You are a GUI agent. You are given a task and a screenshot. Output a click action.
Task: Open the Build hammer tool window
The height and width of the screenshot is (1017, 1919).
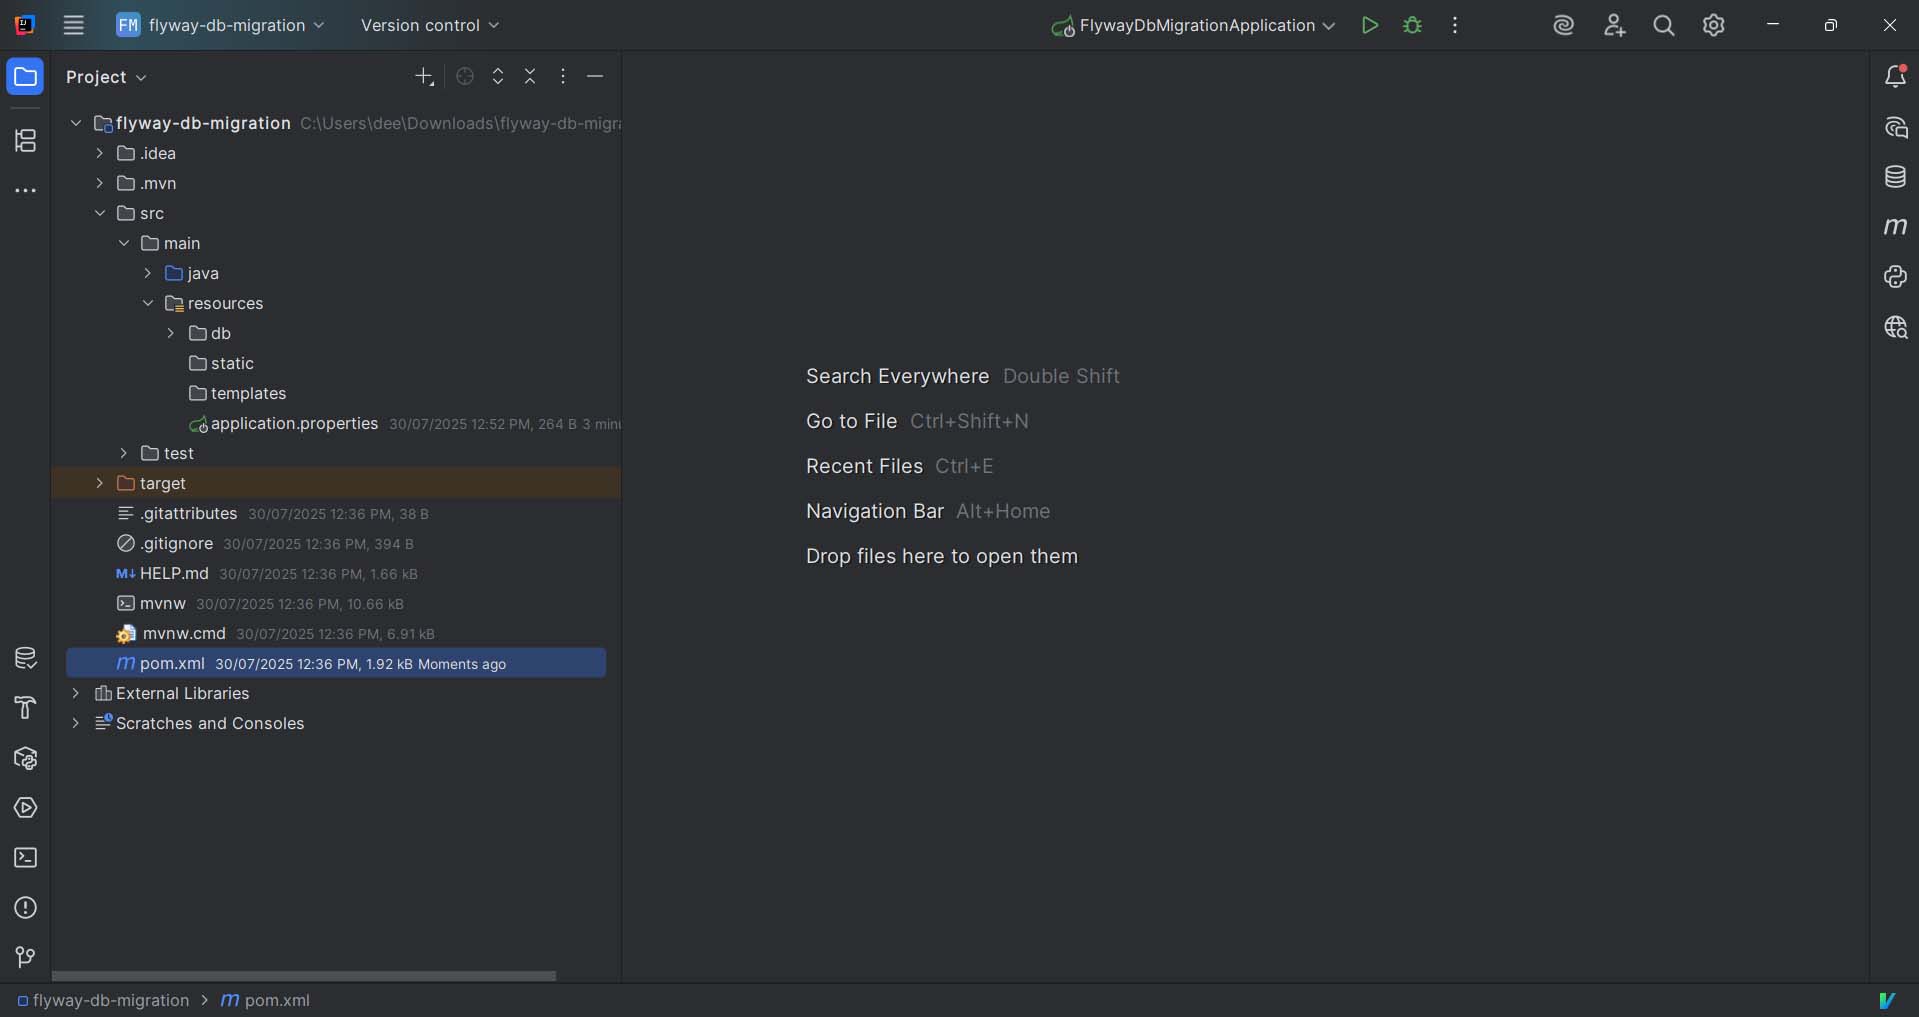26,708
